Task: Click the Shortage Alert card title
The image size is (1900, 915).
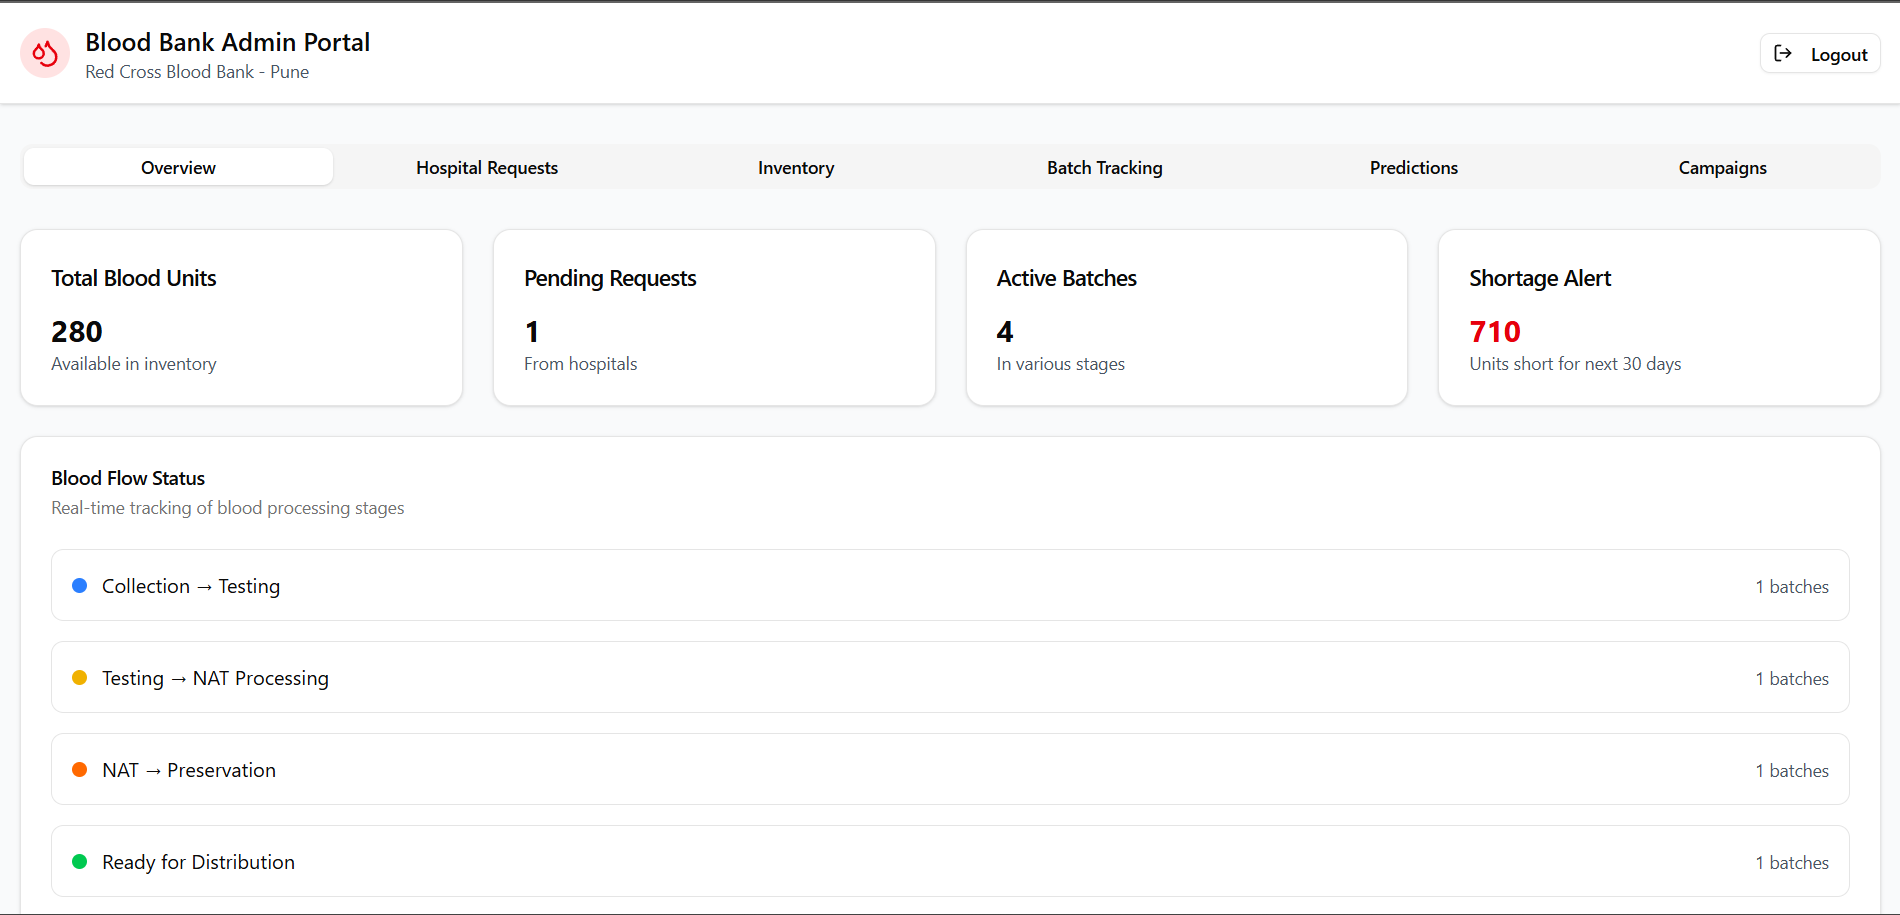Action: 1540,279
